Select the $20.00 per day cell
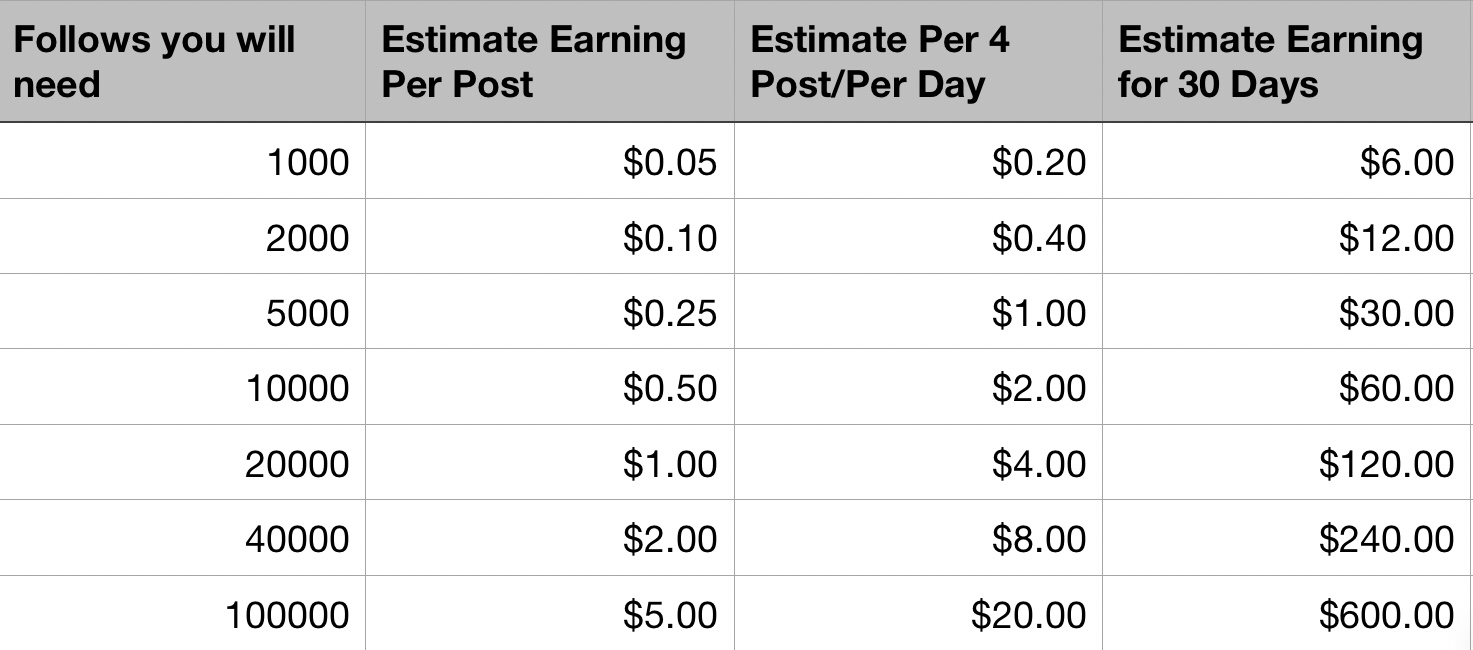Viewport: 1473px width, 650px height. pos(918,614)
